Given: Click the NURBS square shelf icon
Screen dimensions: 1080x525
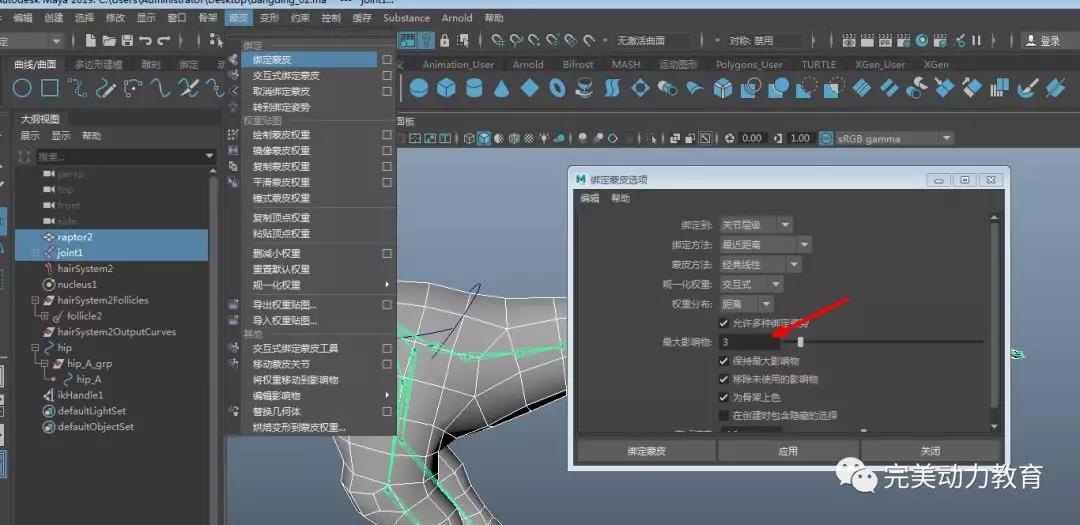Looking at the screenshot, I should (49, 89).
